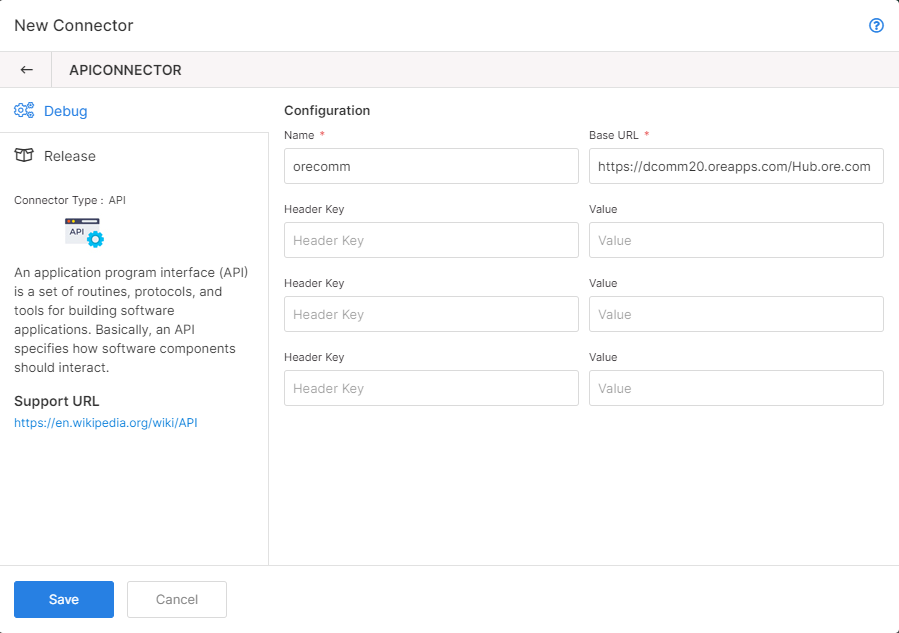This screenshot has width=899, height=633.
Task: Click the third header Value field
Action: (736, 388)
